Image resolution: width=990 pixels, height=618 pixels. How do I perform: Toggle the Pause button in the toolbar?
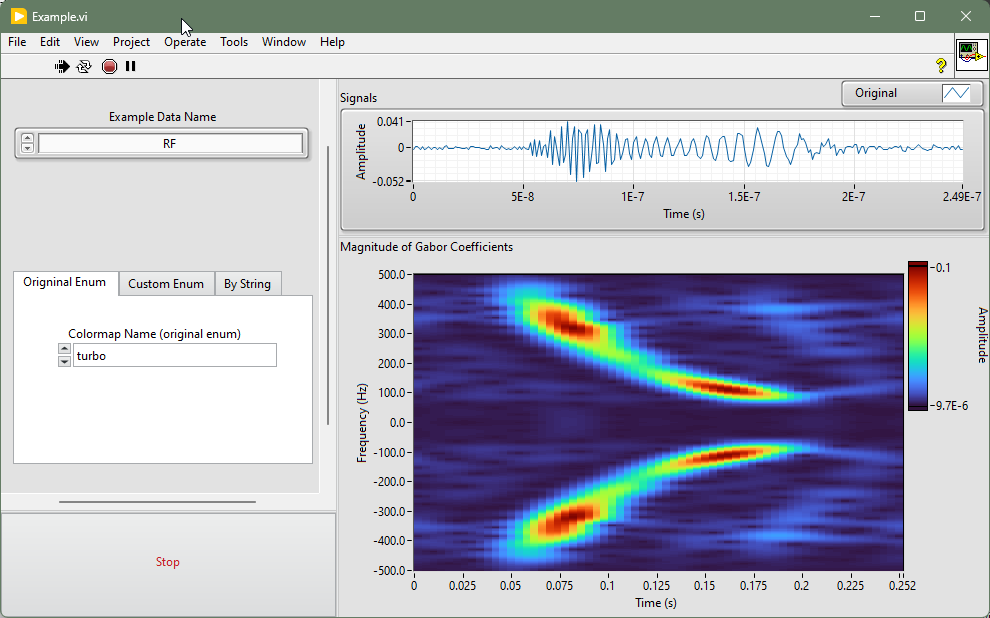tap(130, 66)
